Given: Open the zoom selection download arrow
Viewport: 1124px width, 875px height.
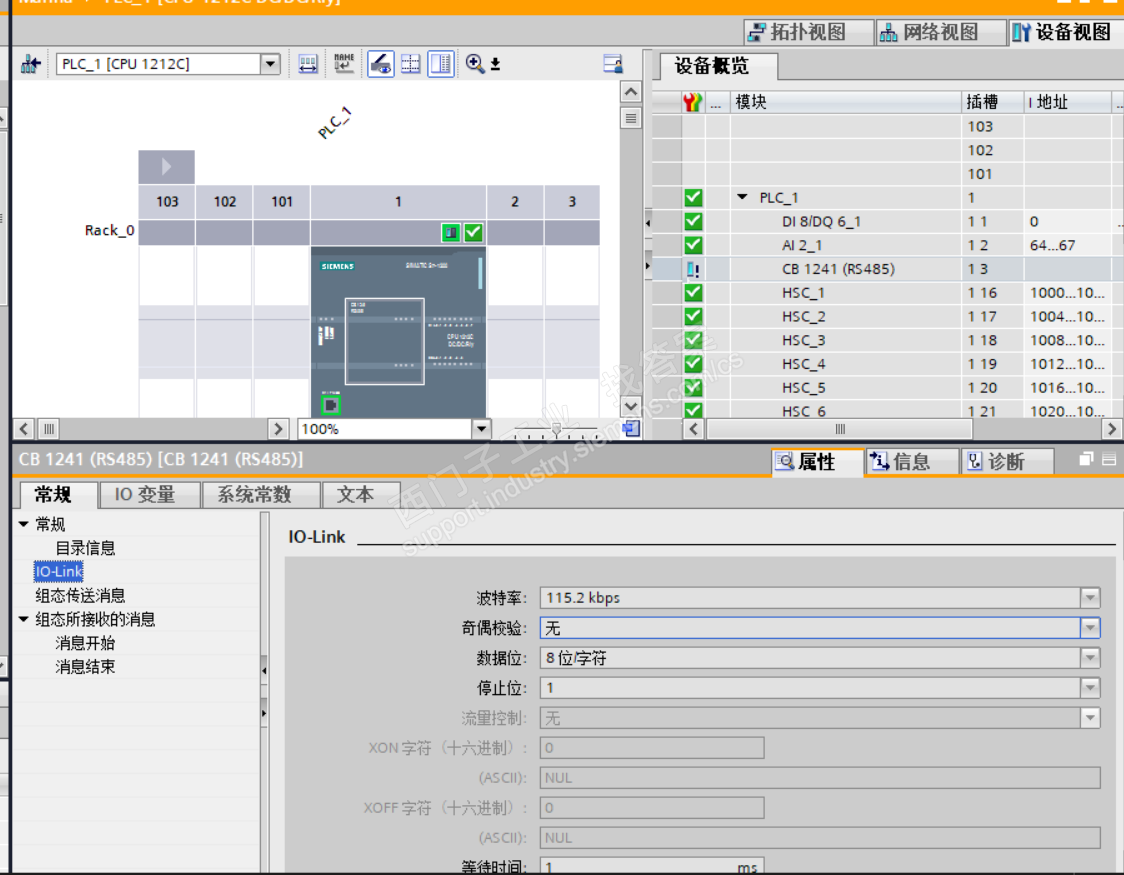Looking at the screenshot, I should [x=495, y=64].
